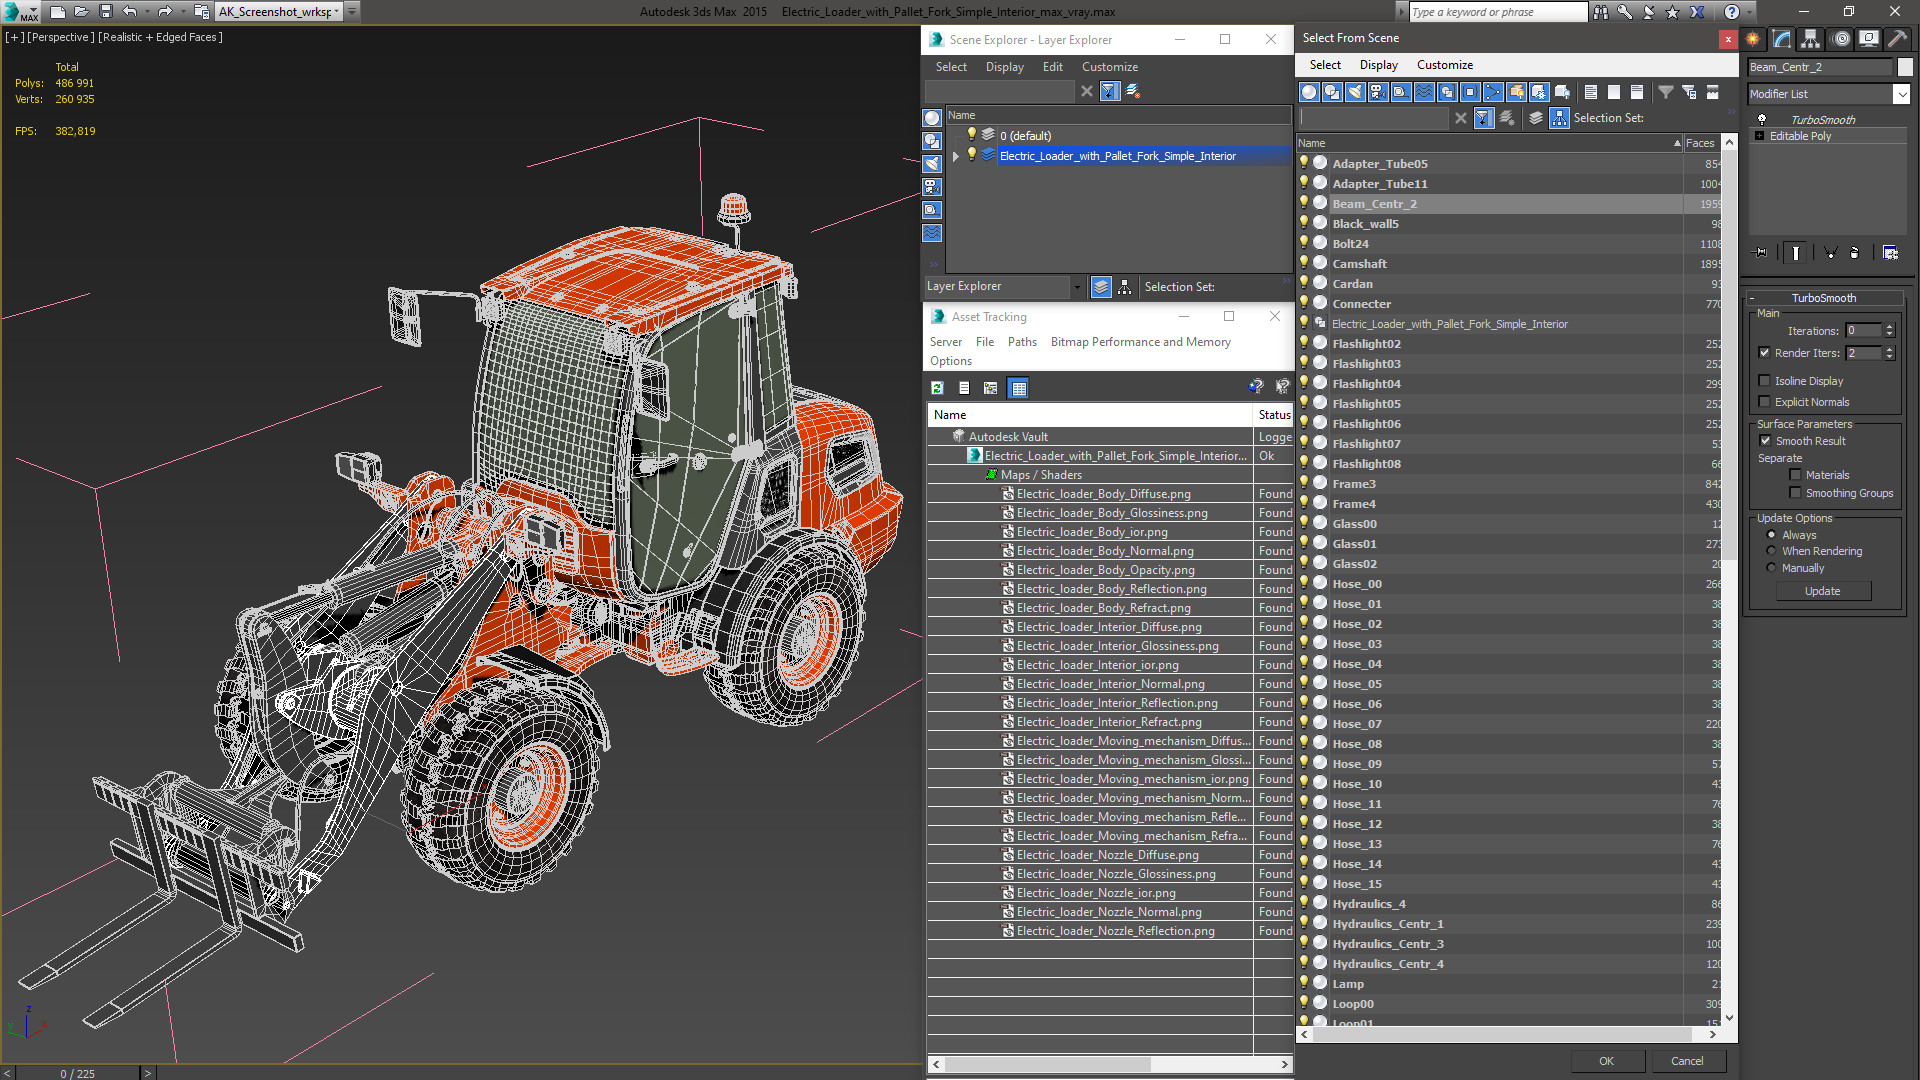Open Select menu in Select From Scene
Viewport: 1920px width, 1080px height.
1325,65
